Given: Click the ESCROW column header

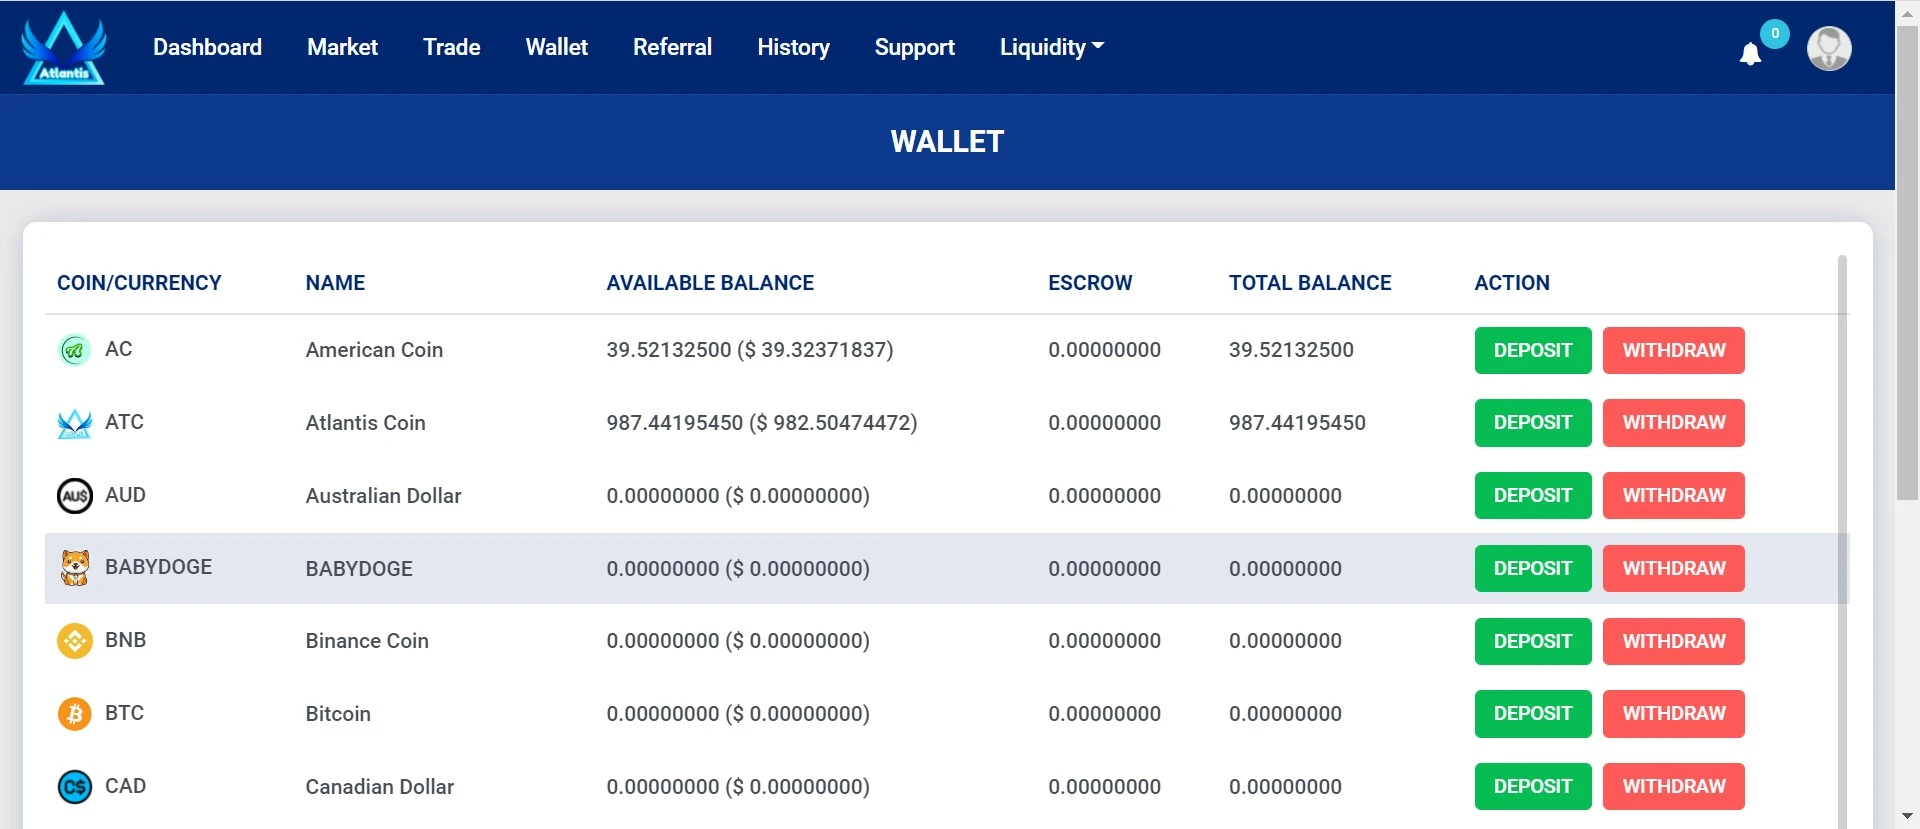Looking at the screenshot, I should click(1090, 283).
